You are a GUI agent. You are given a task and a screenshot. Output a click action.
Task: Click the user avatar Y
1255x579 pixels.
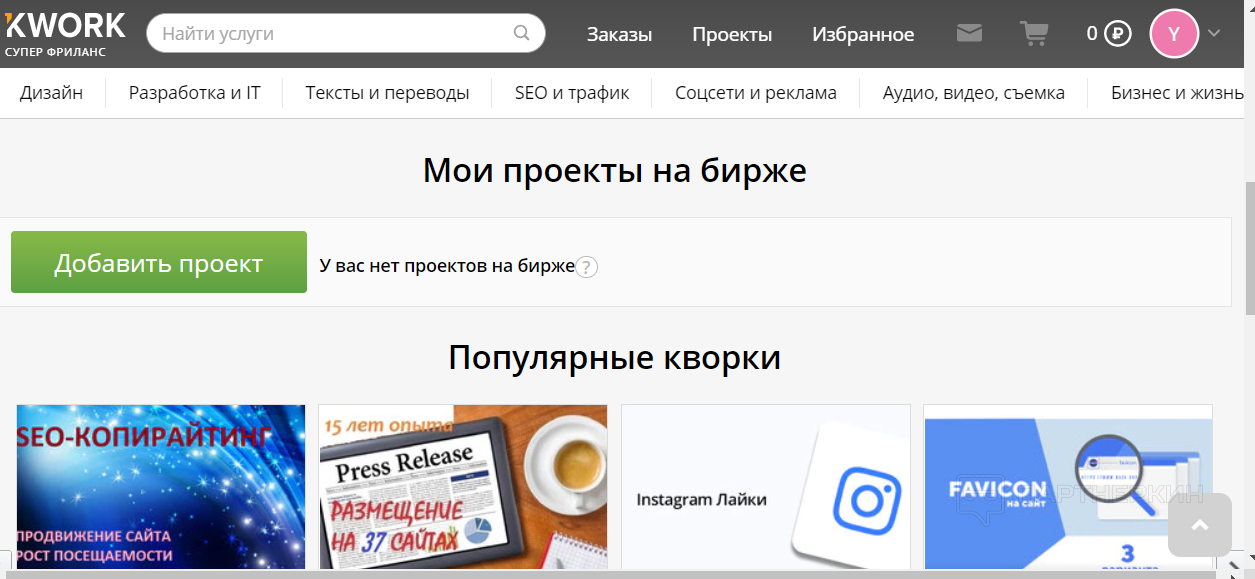click(x=1174, y=34)
